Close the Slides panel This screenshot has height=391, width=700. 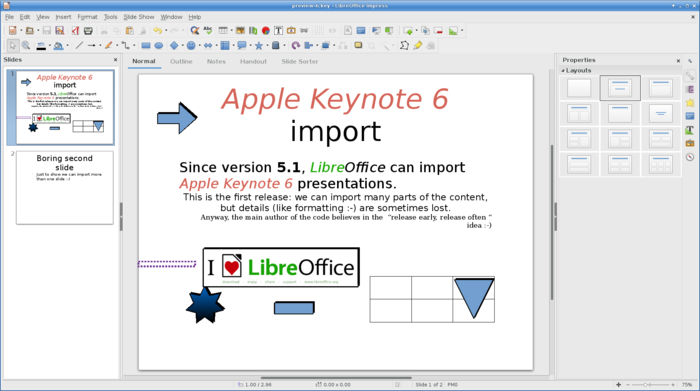115,59
